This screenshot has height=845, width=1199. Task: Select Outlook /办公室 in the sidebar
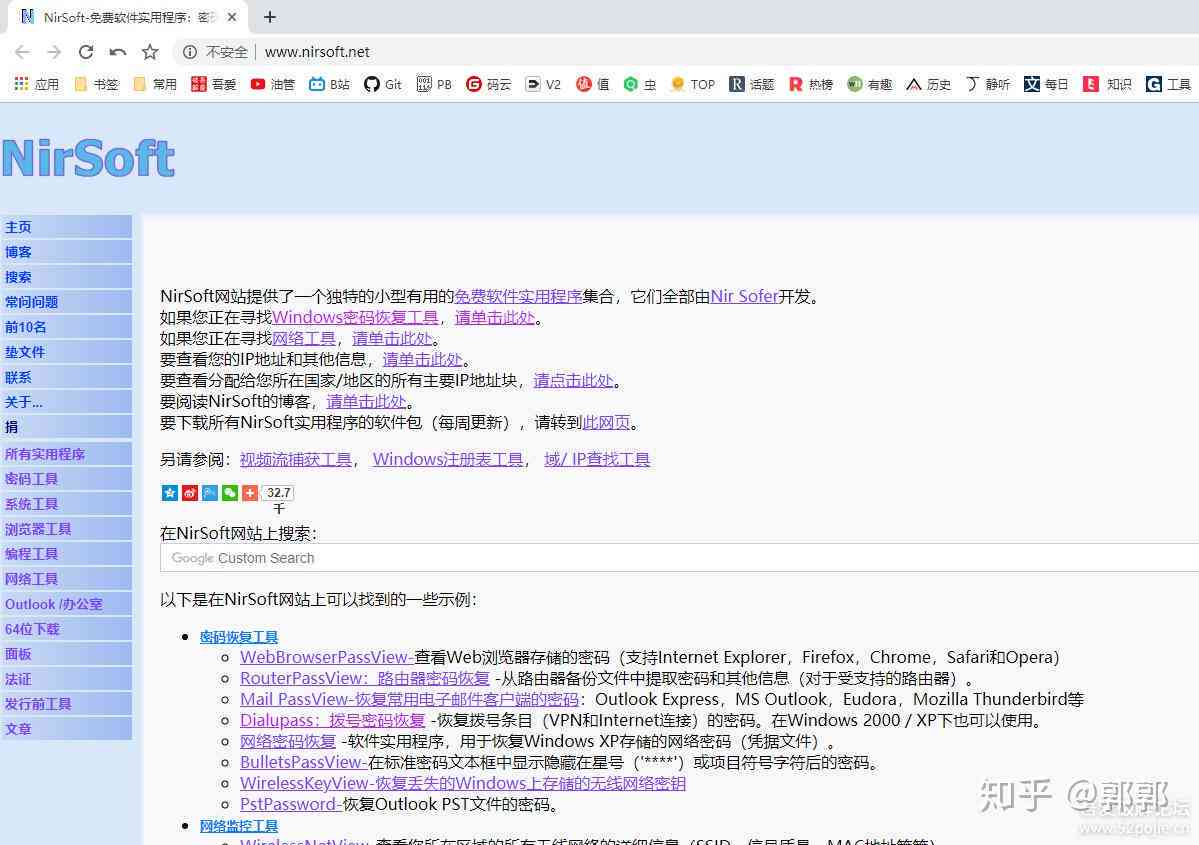66,604
